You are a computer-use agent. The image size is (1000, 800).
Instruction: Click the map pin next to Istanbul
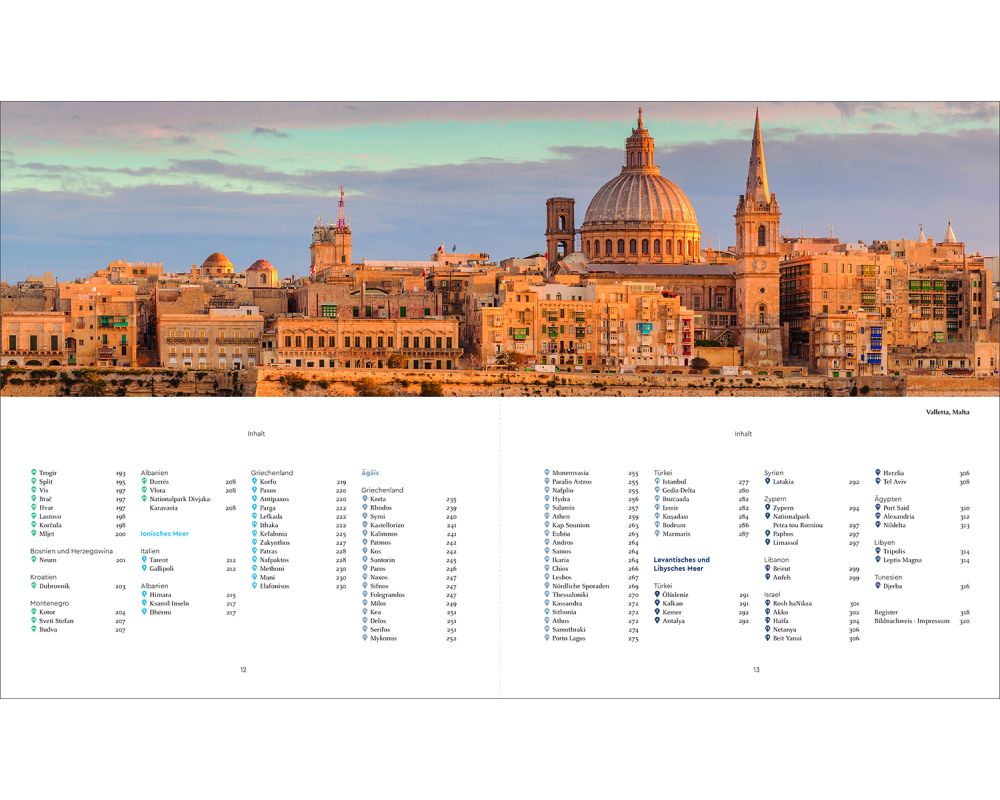coord(657,481)
